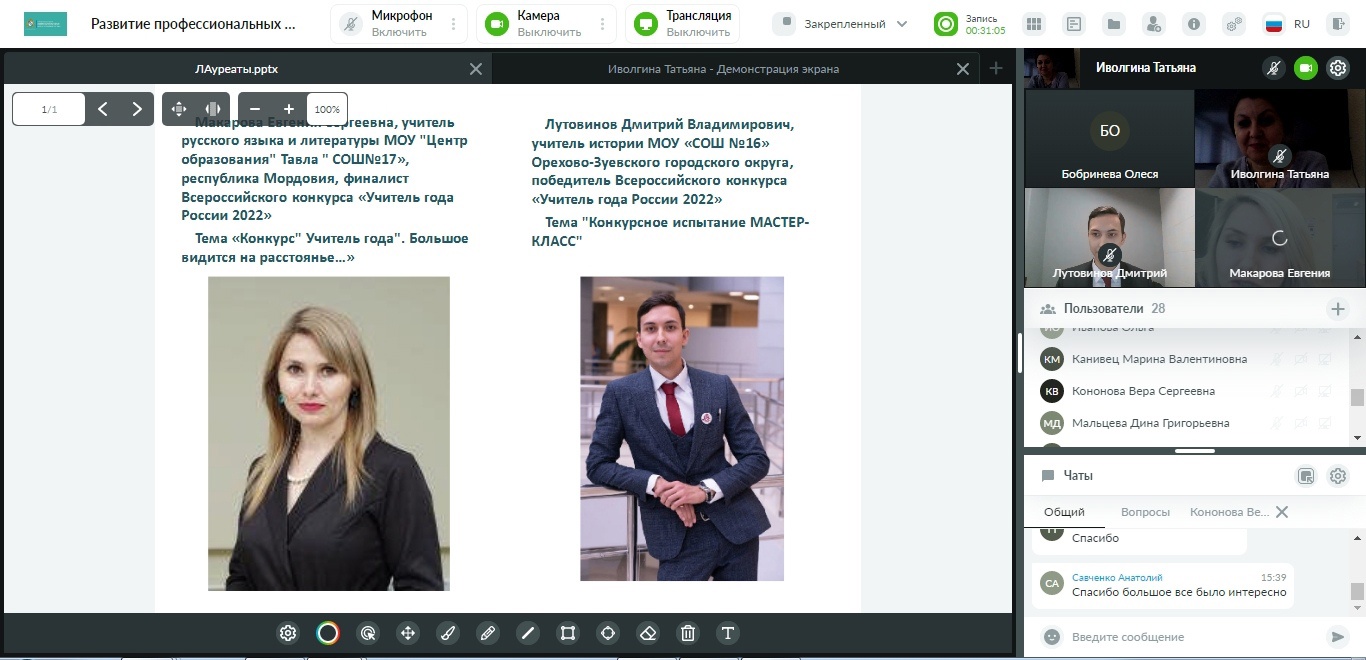Select the circle shape tool
The height and width of the screenshot is (660, 1366).
608,633
